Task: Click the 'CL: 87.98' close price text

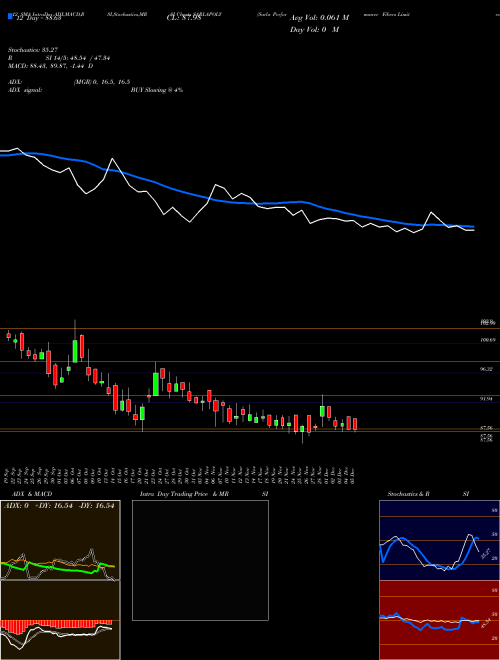Action: 184,18
